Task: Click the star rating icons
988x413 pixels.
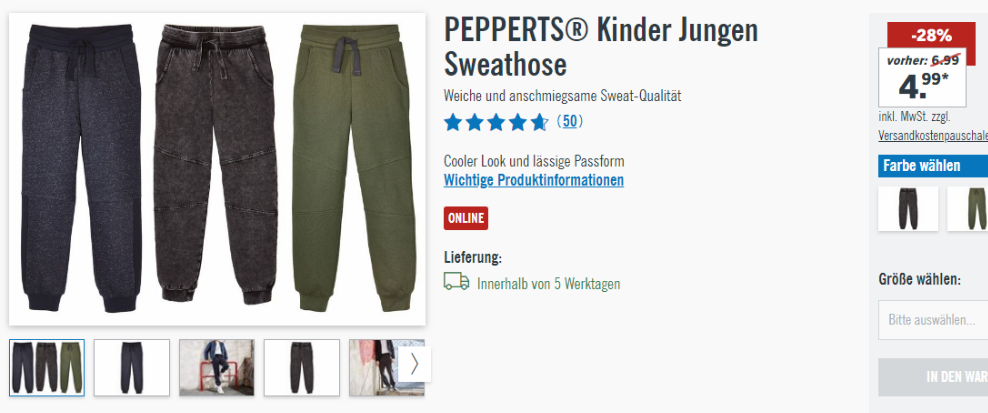Action: (496, 122)
